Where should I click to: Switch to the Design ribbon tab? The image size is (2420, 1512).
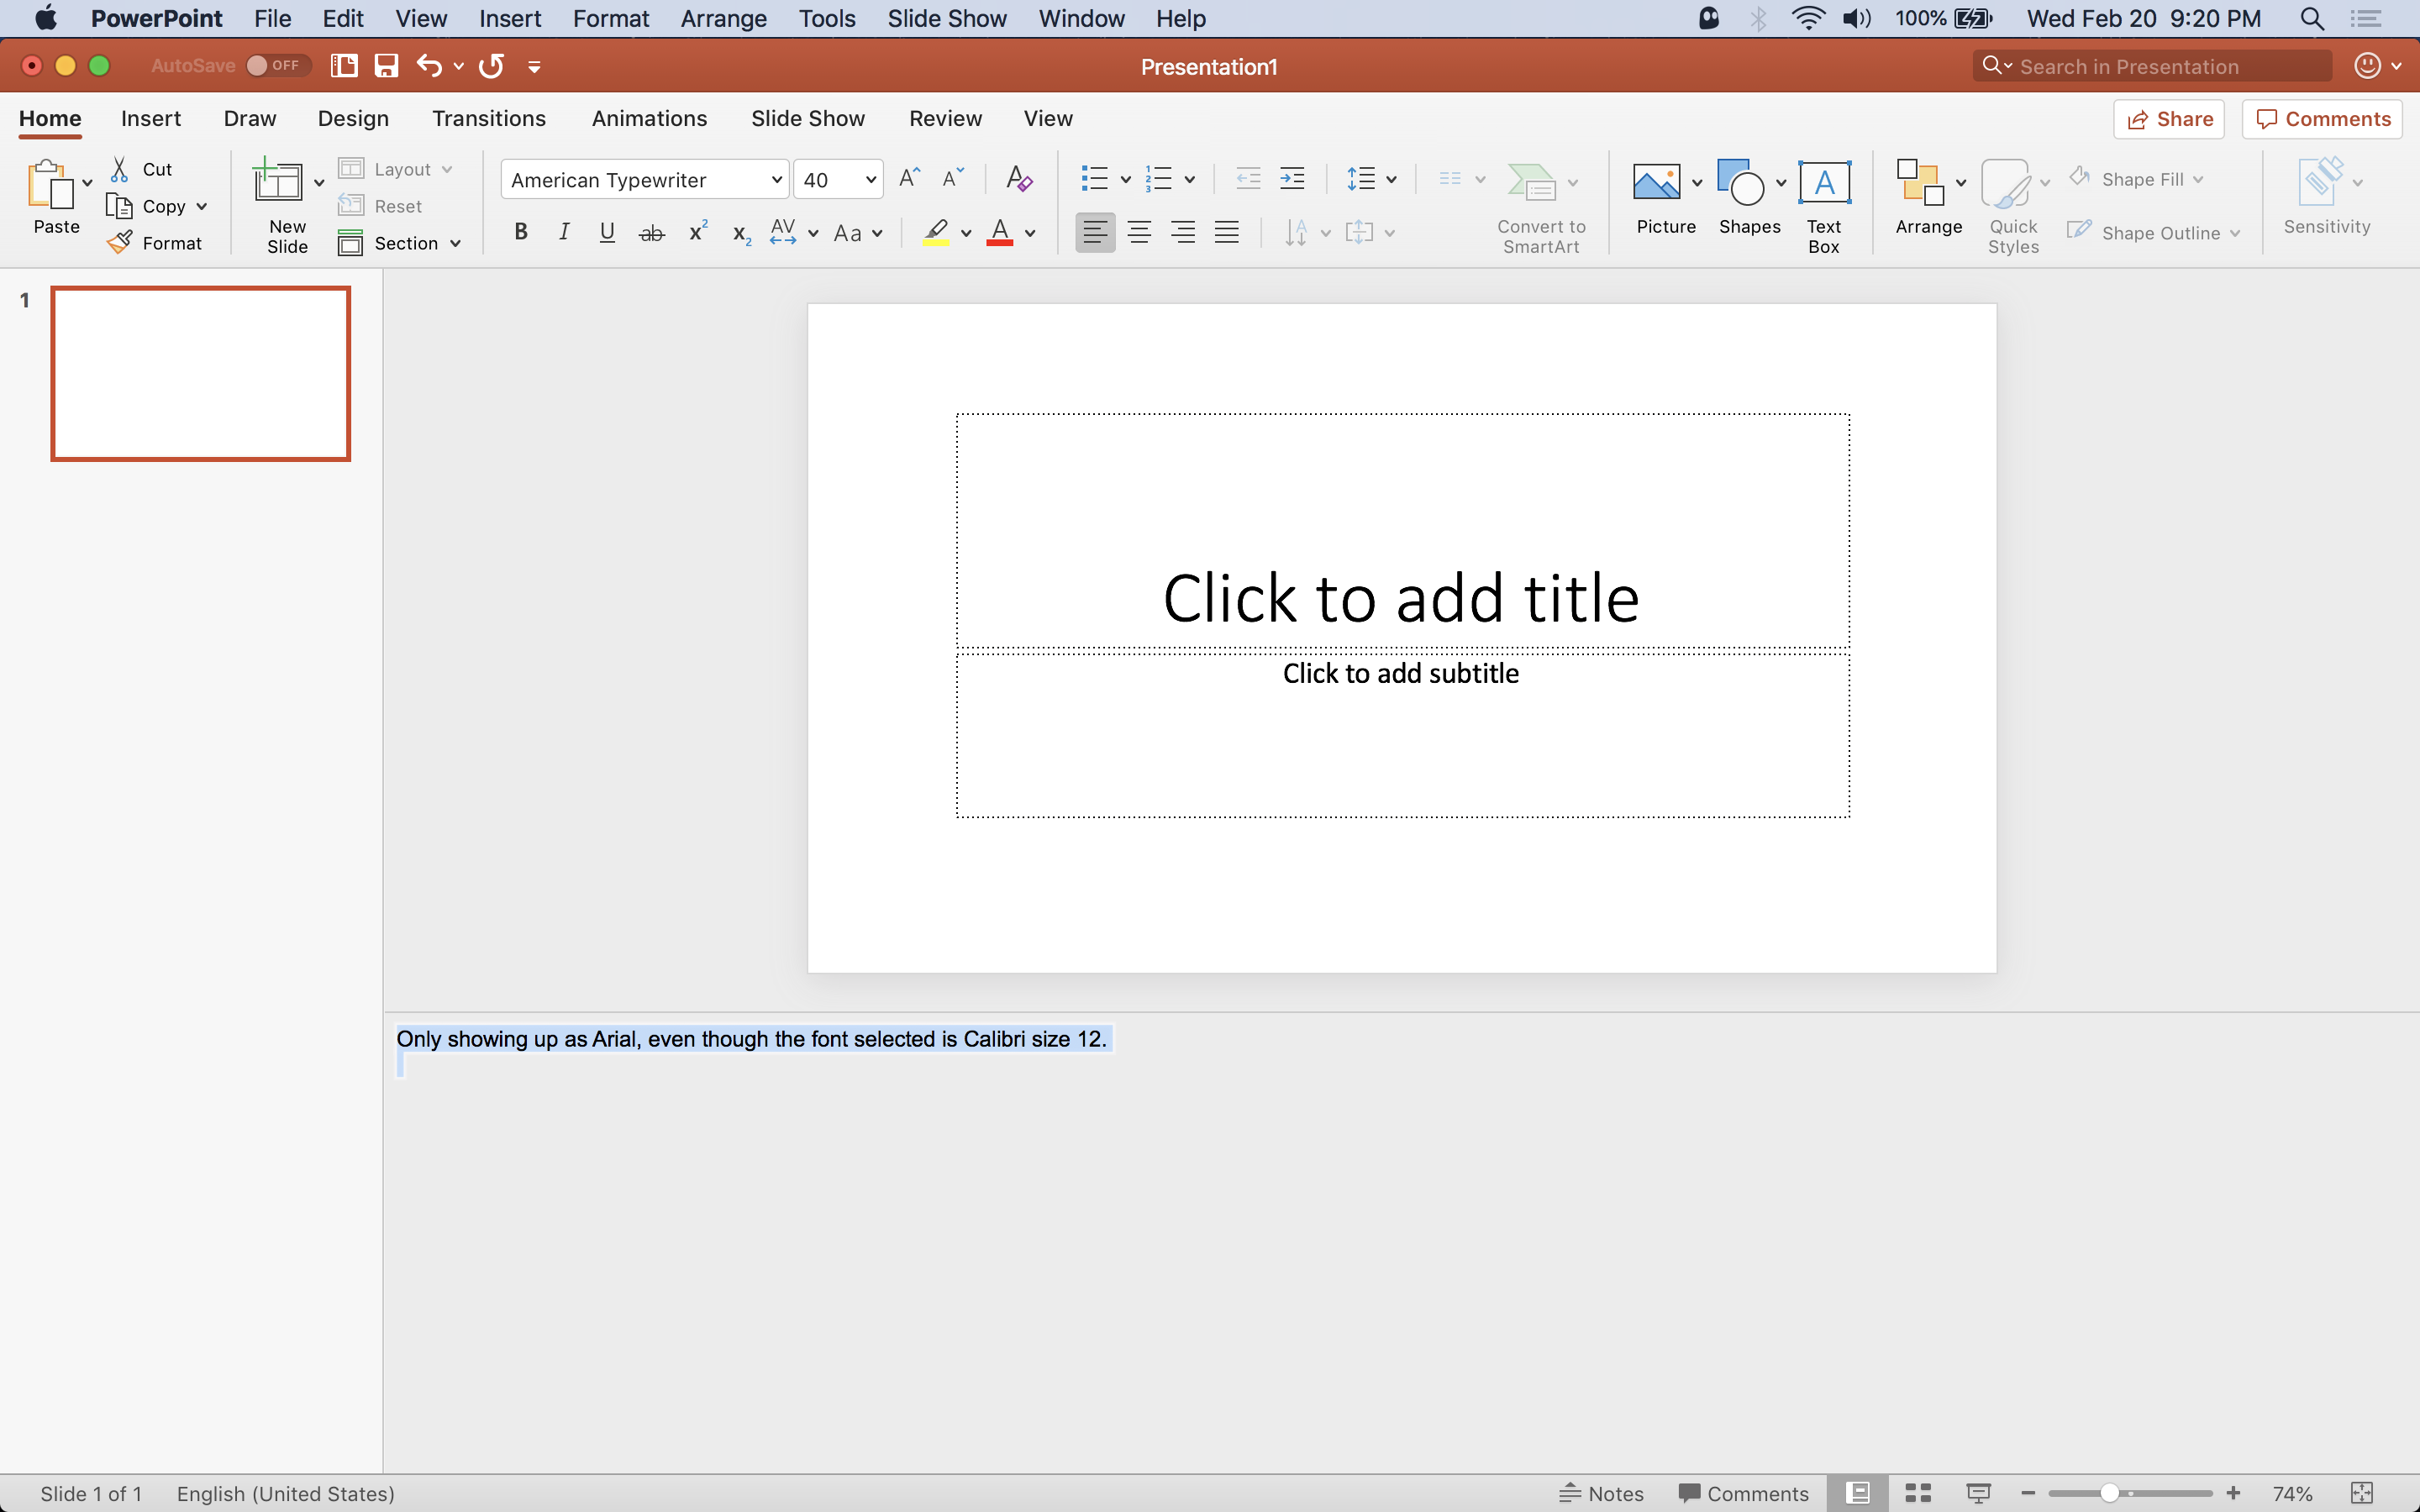click(x=353, y=119)
